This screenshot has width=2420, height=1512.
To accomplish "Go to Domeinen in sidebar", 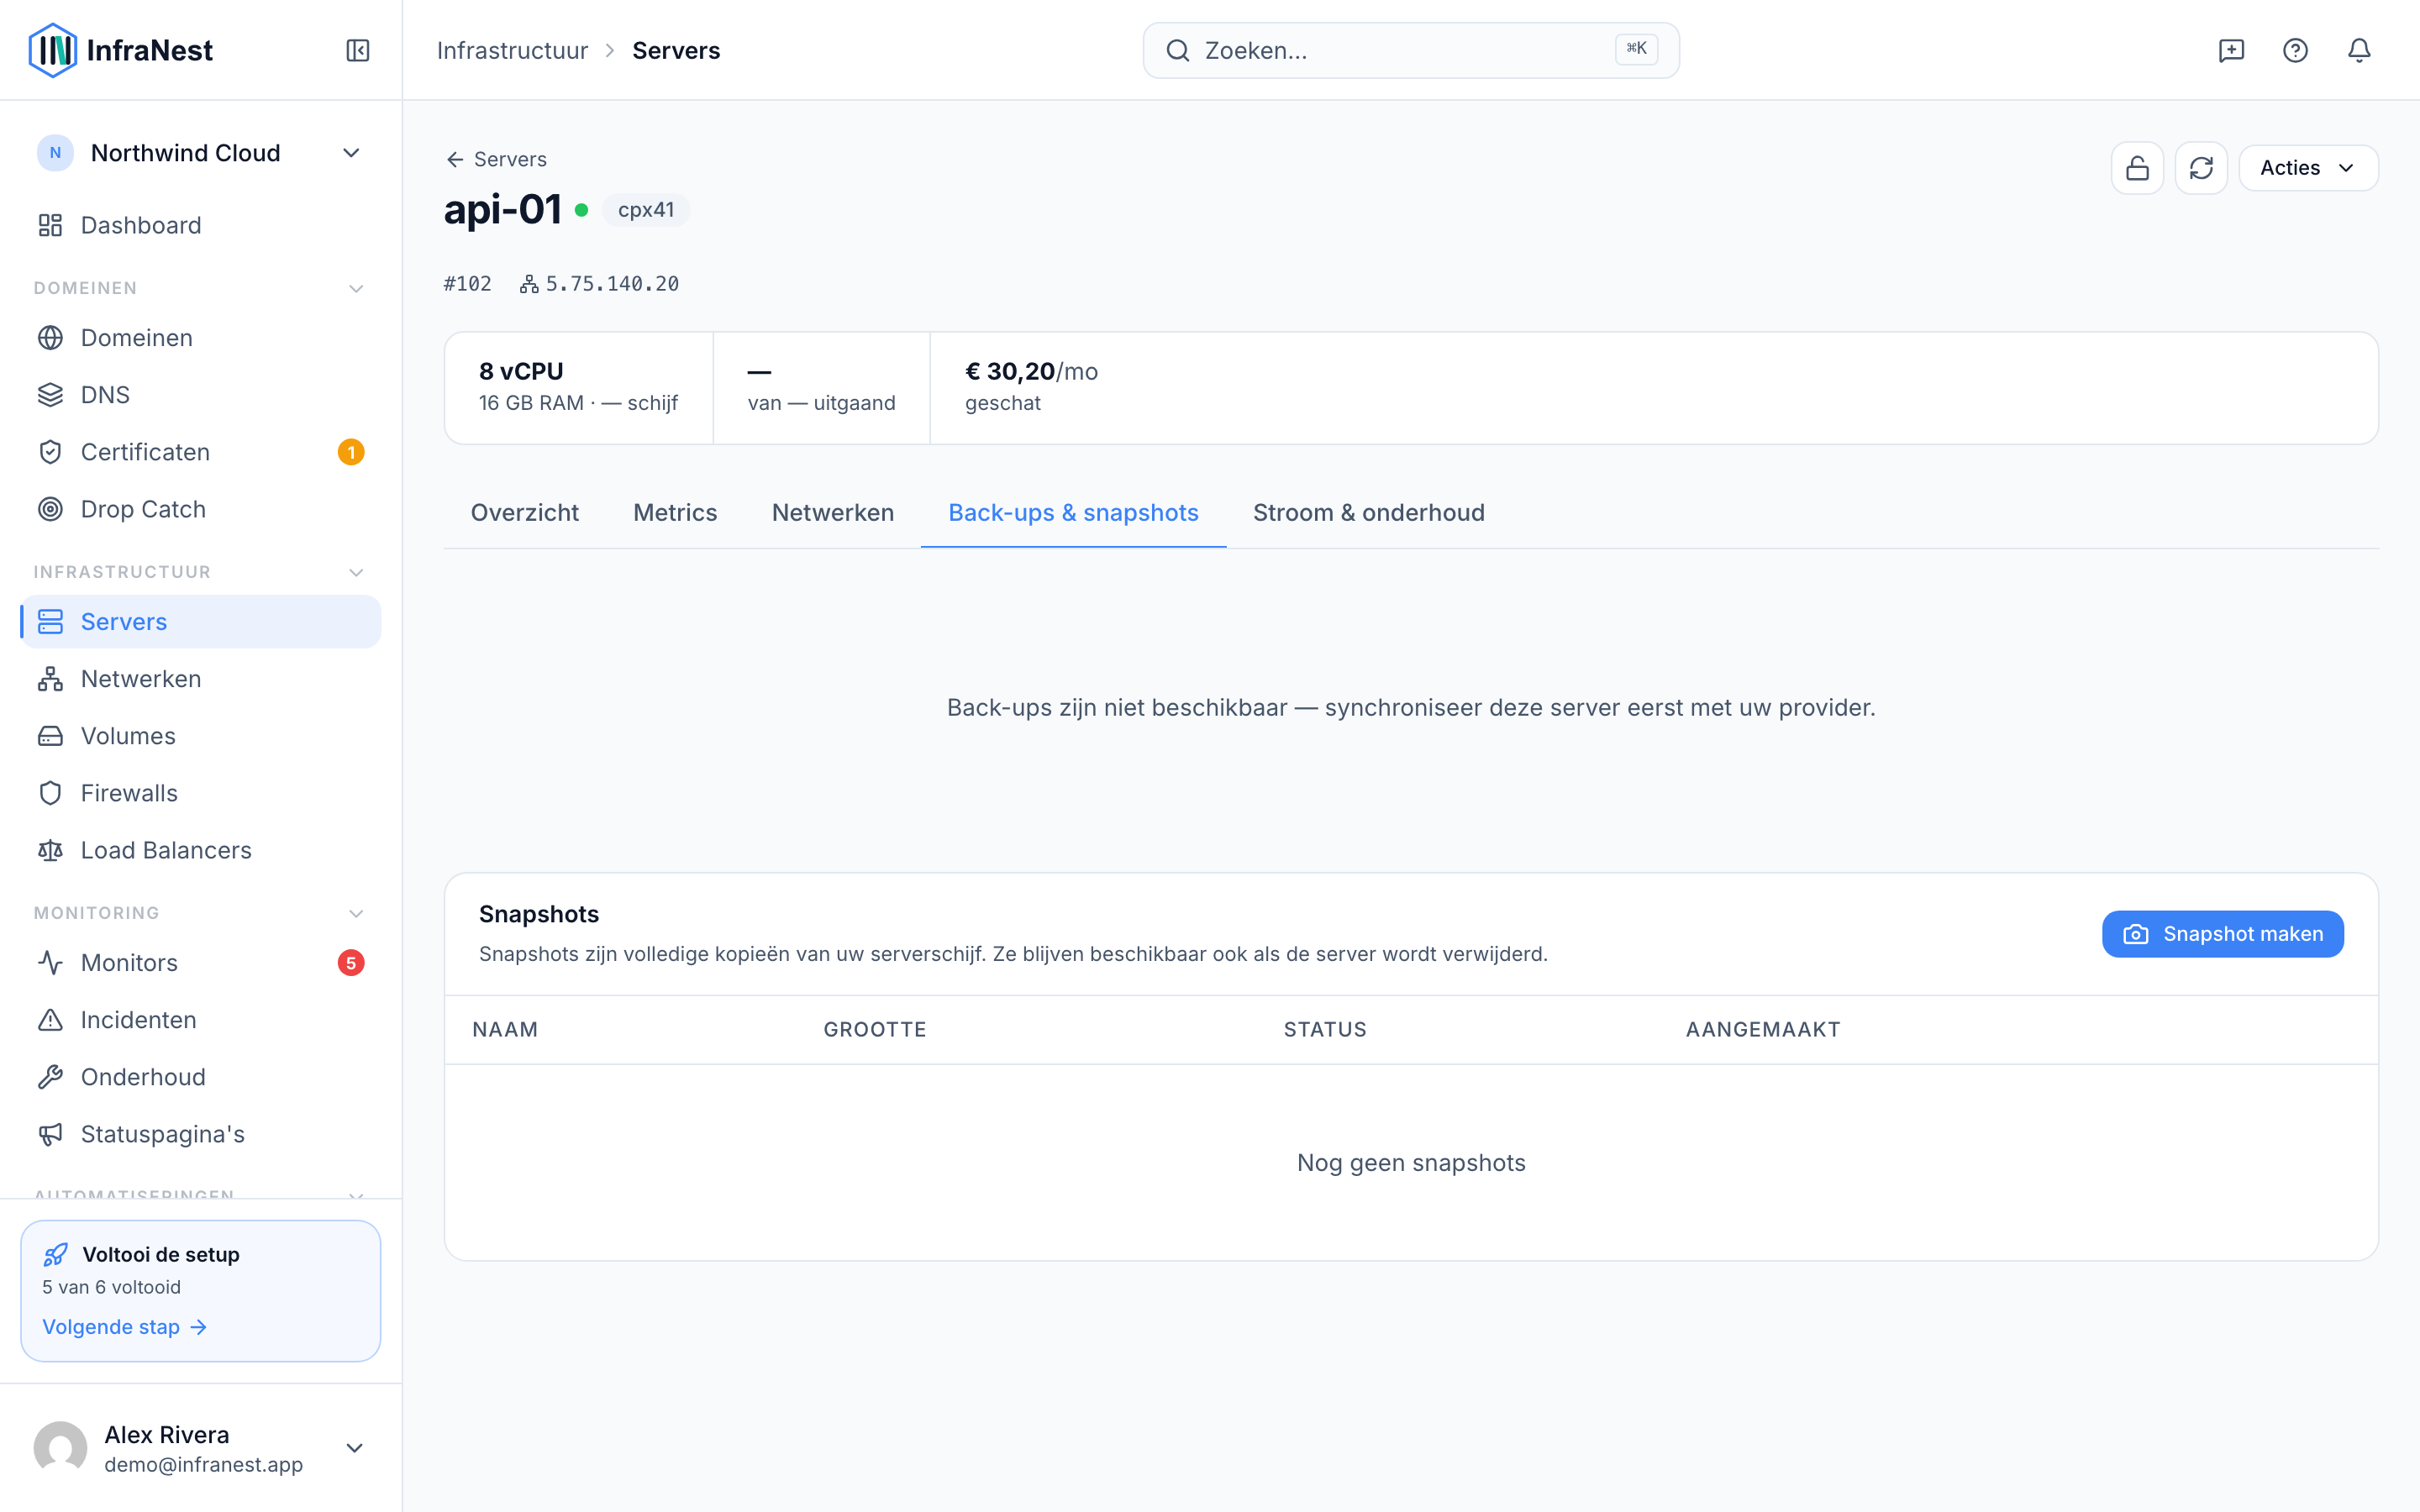I will [200, 338].
